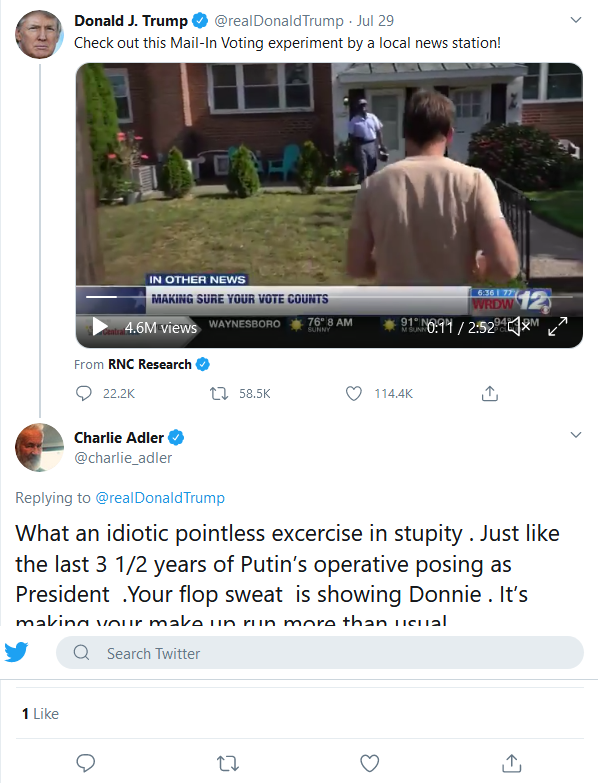Open Charlie Adler tweet options chevron
Image resolution: width=598 pixels, height=783 pixels.
576,435
